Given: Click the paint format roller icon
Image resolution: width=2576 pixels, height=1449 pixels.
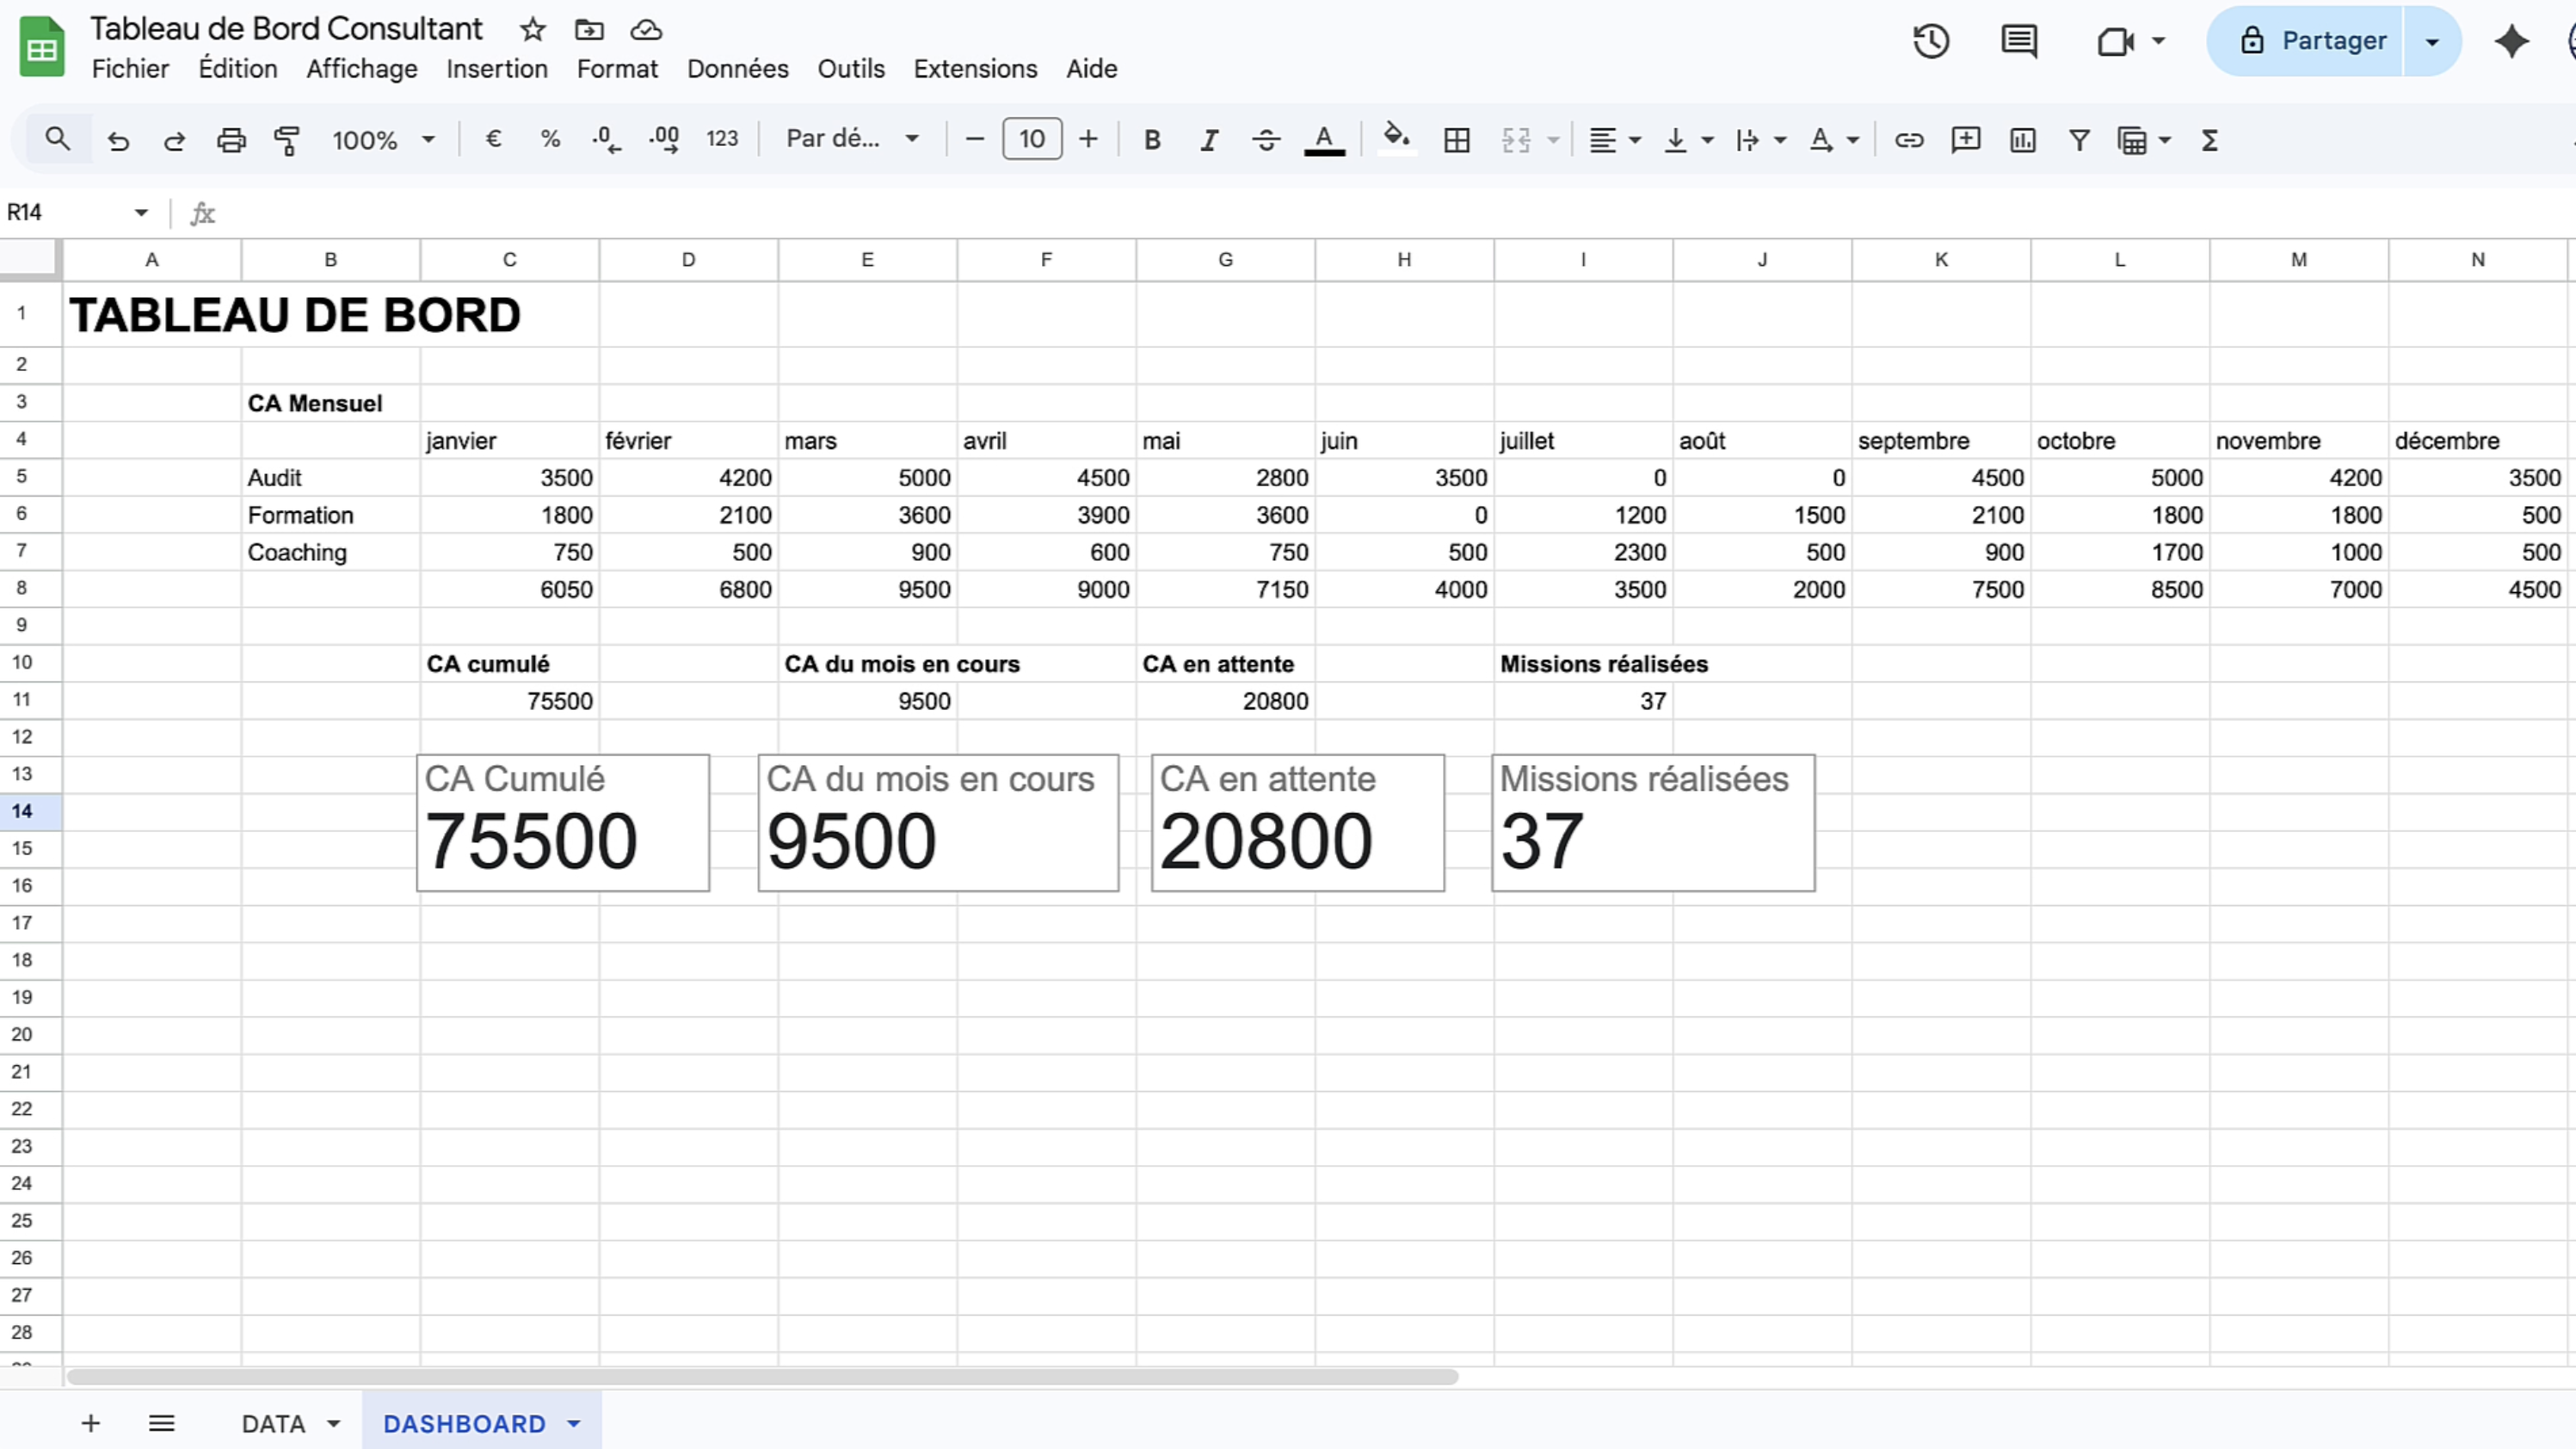Looking at the screenshot, I should [x=287, y=140].
